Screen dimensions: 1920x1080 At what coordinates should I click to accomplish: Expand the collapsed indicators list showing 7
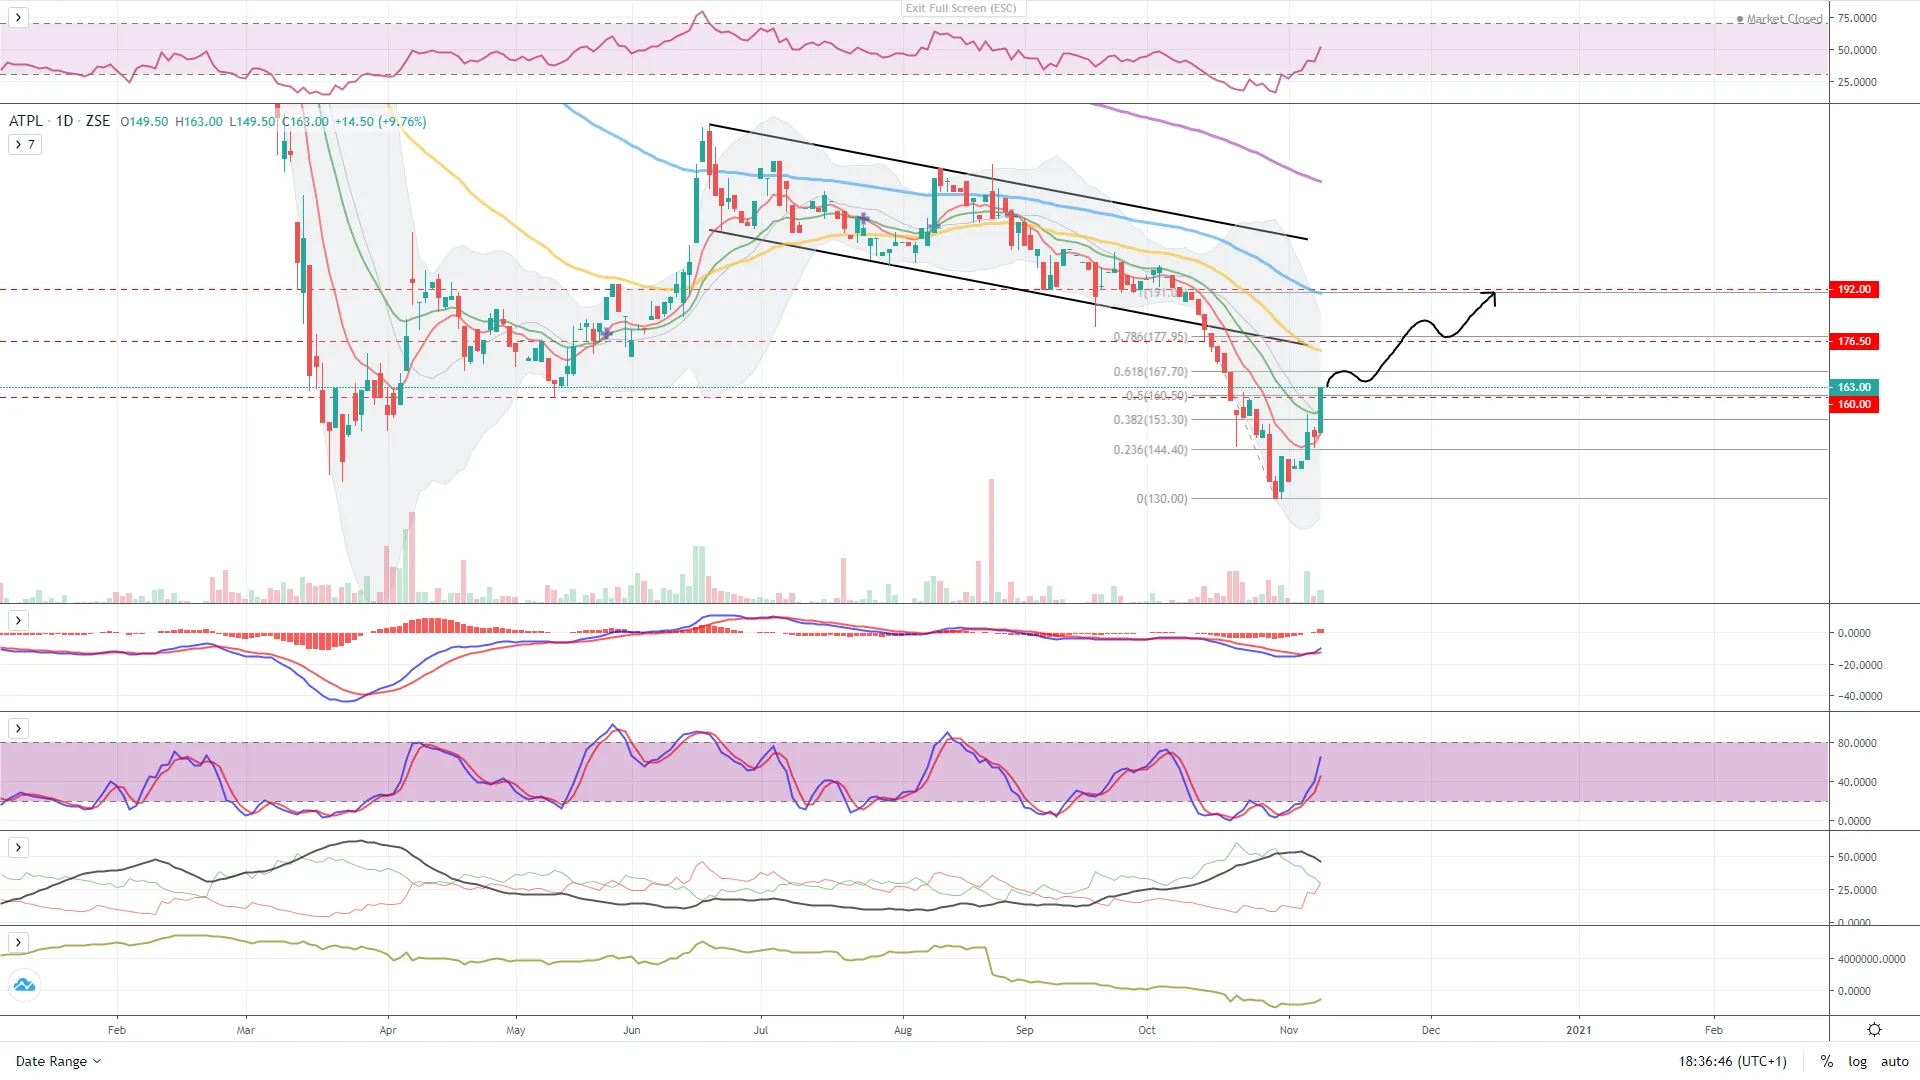click(x=25, y=145)
